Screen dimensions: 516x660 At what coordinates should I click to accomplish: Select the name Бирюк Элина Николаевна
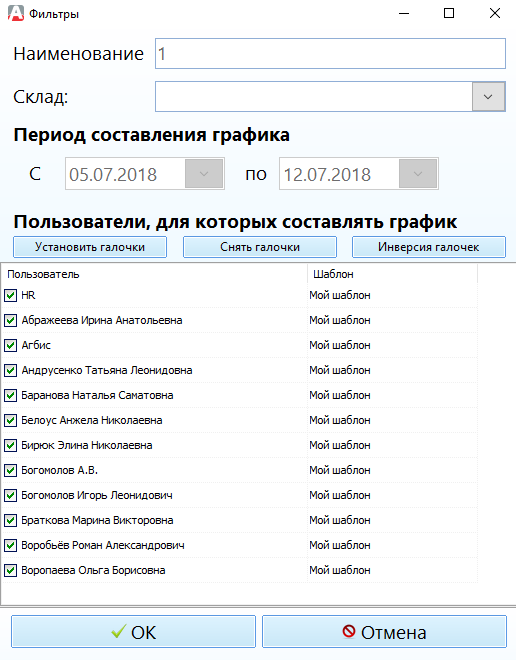click(87, 445)
